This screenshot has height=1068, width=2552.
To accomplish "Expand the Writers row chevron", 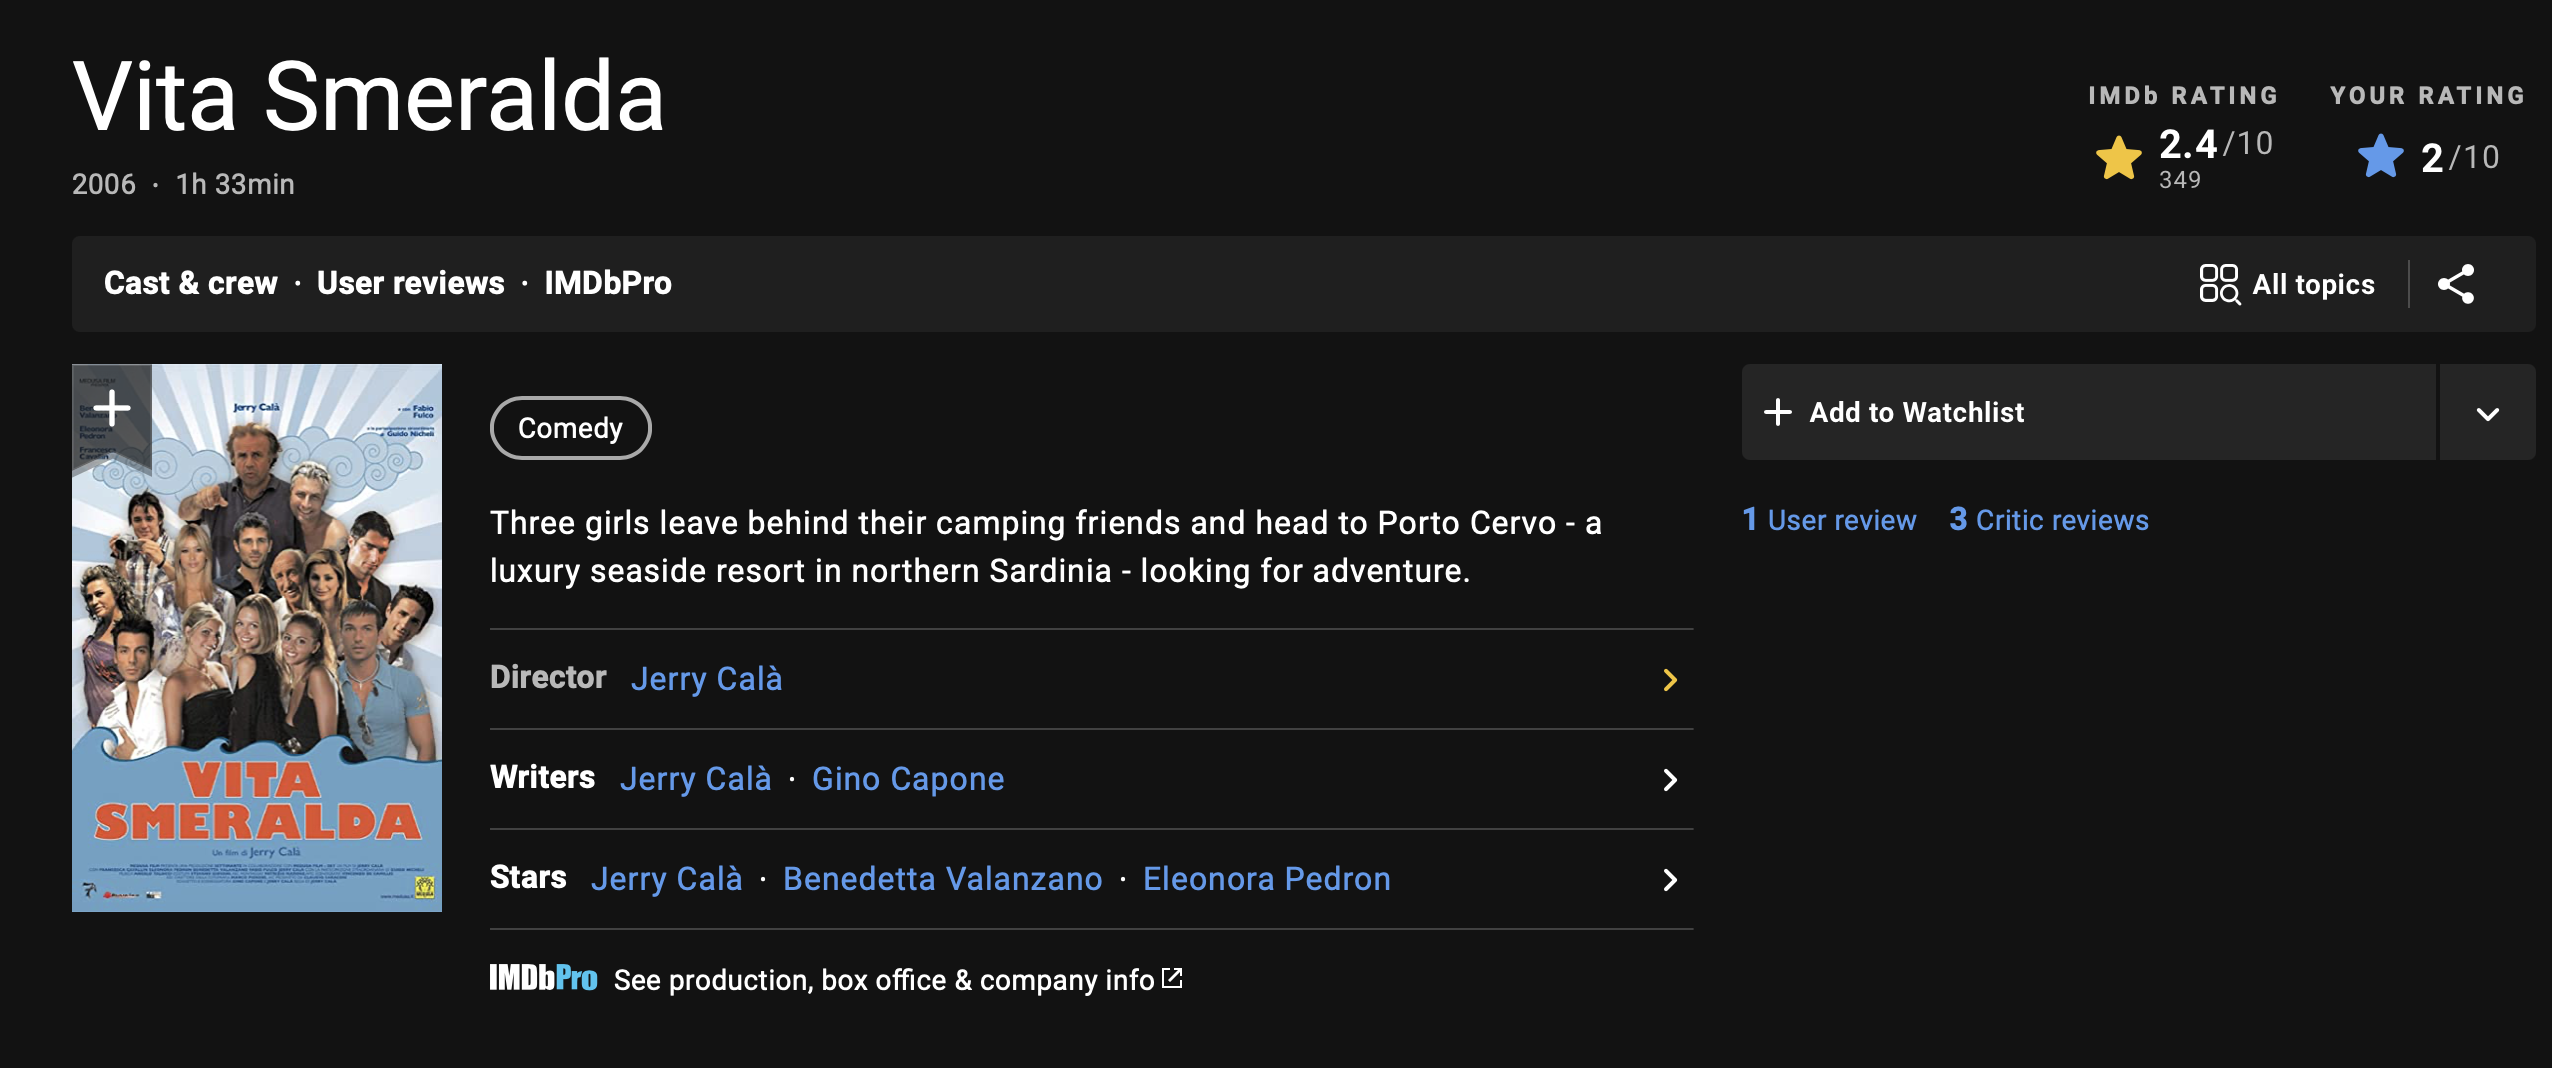I will click(1669, 780).
